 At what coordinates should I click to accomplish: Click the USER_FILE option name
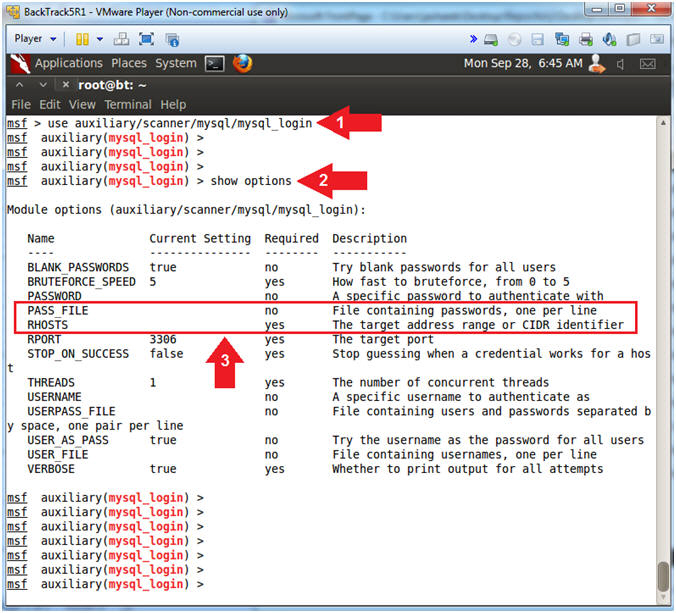tap(58, 455)
